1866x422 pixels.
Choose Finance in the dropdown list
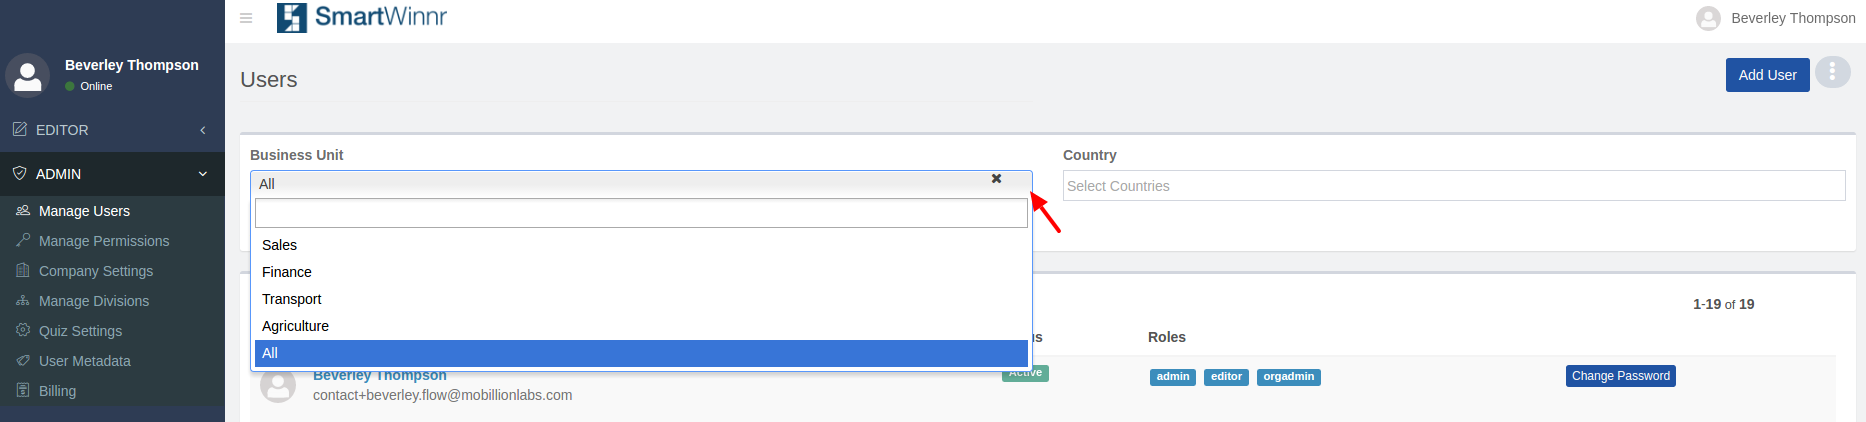[287, 272]
